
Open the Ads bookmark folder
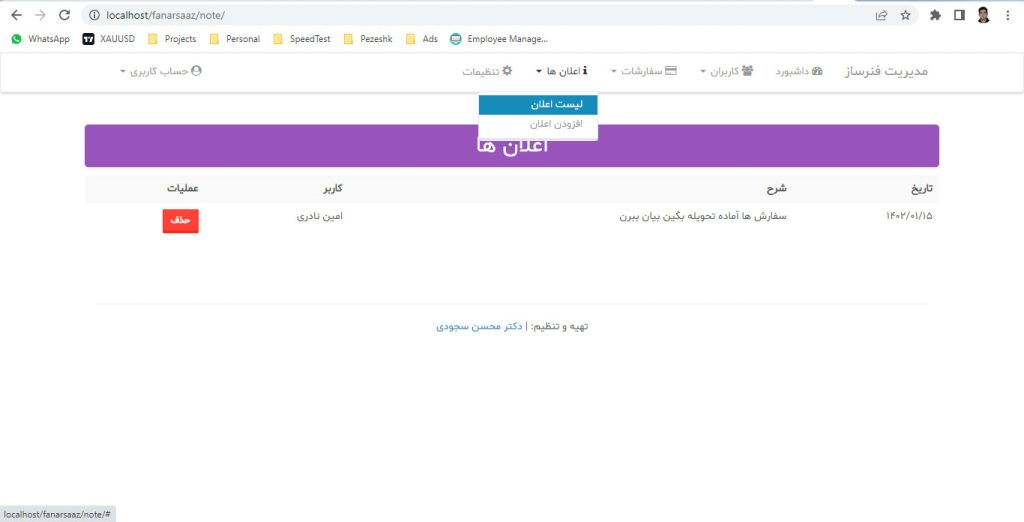422,39
